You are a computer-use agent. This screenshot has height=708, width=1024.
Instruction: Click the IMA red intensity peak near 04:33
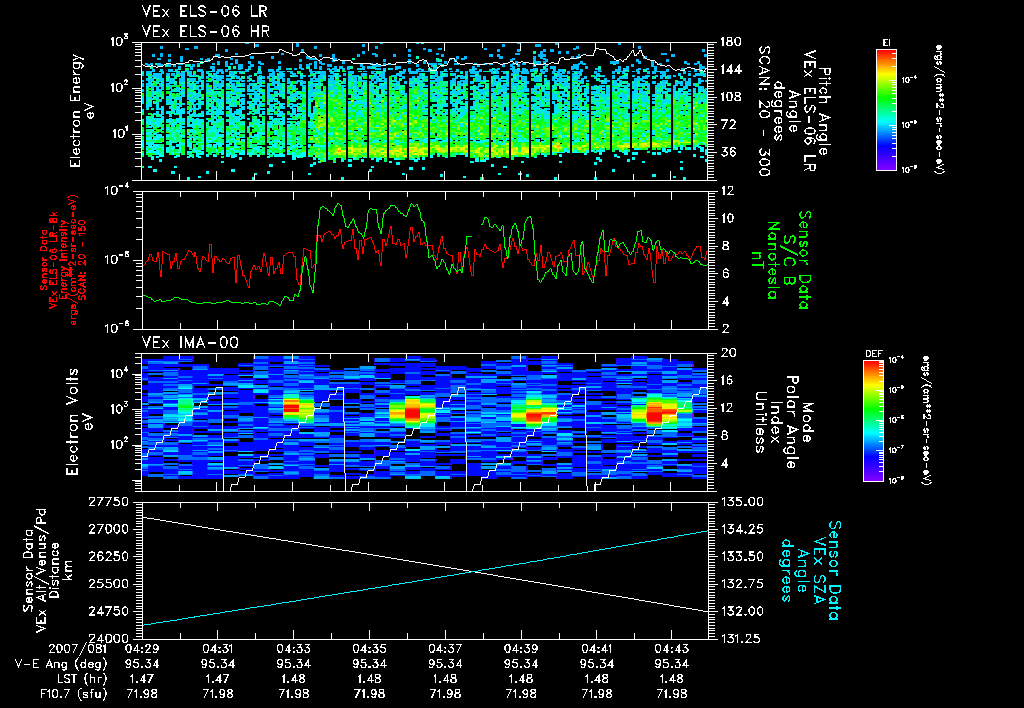tap(291, 408)
